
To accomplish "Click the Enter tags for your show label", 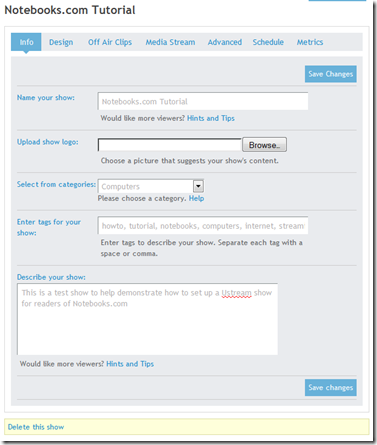I will pyautogui.click(x=49, y=227).
